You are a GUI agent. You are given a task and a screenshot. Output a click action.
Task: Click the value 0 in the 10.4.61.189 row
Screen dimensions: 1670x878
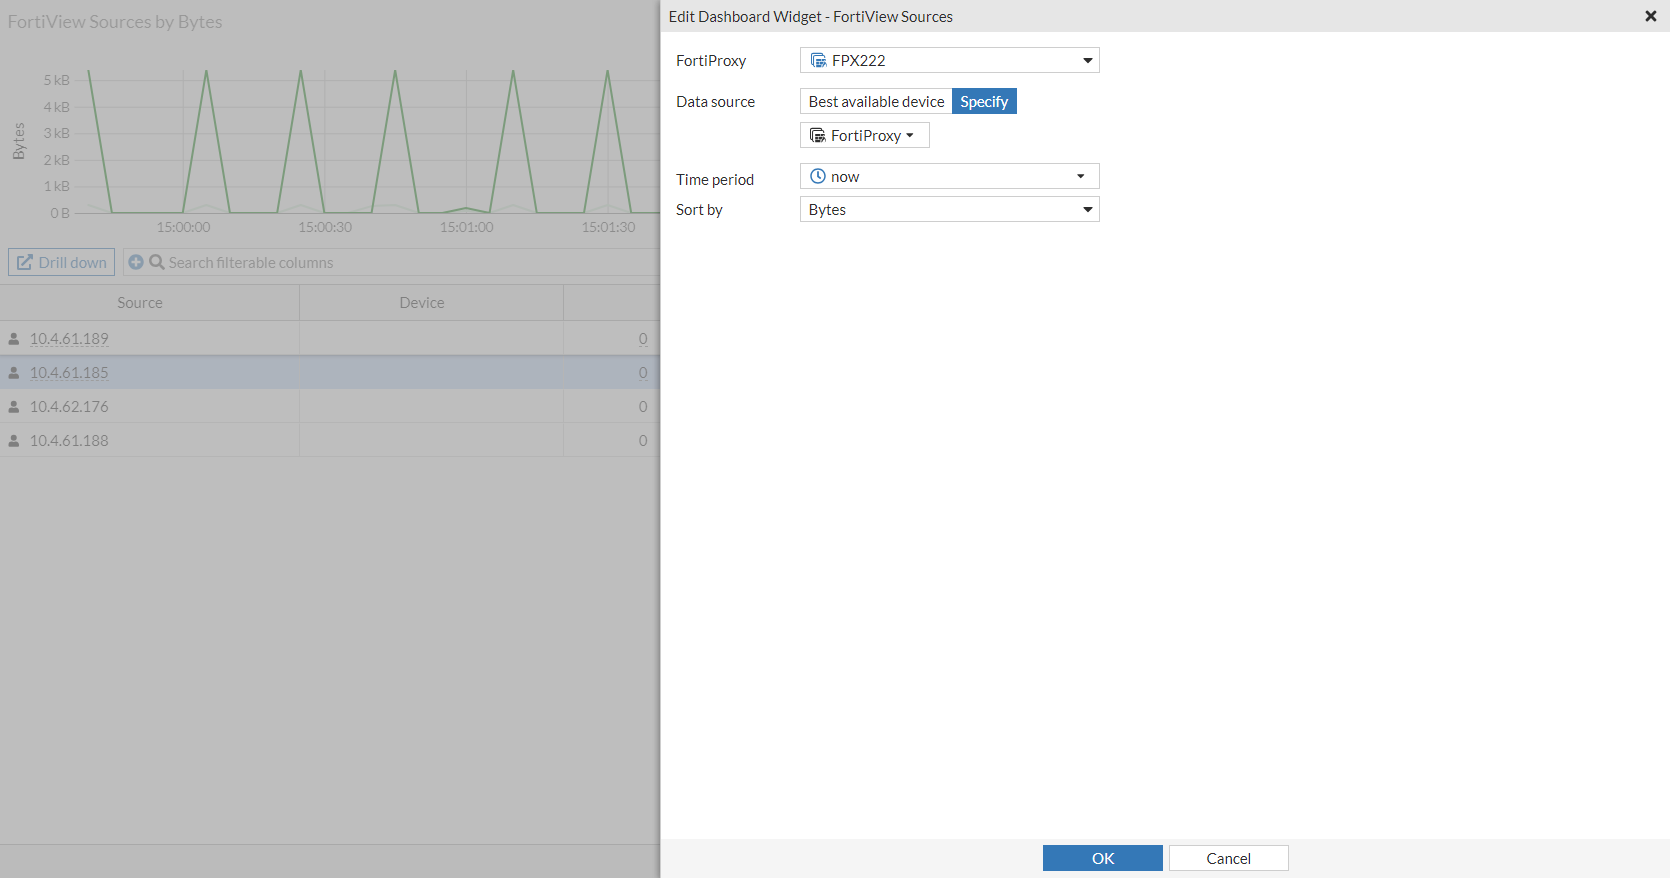click(x=643, y=339)
